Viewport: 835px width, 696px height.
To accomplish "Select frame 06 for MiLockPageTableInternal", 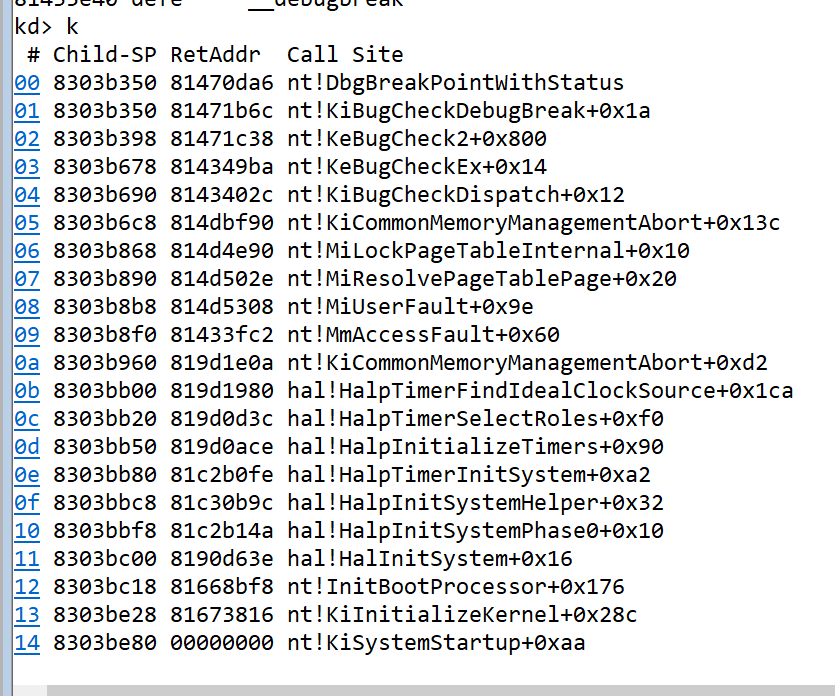I will pos(27,251).
